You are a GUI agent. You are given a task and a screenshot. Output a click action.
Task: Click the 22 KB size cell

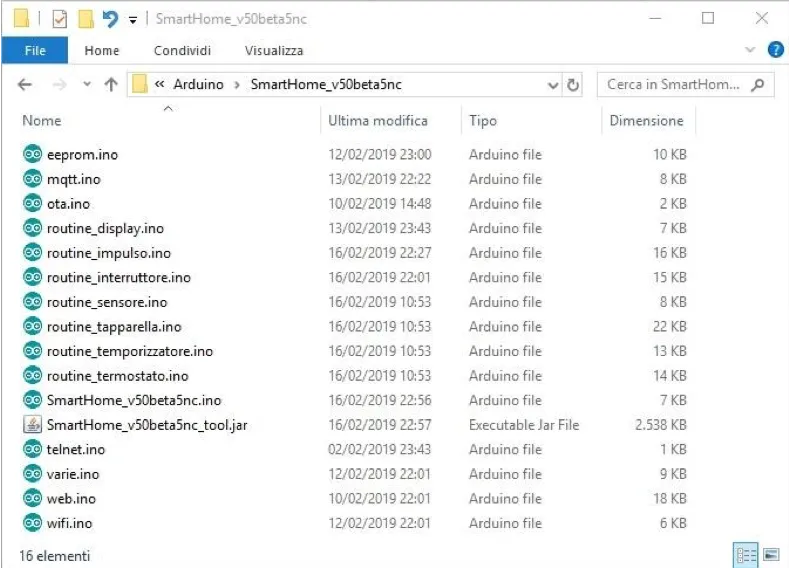(x=670, y=327)
